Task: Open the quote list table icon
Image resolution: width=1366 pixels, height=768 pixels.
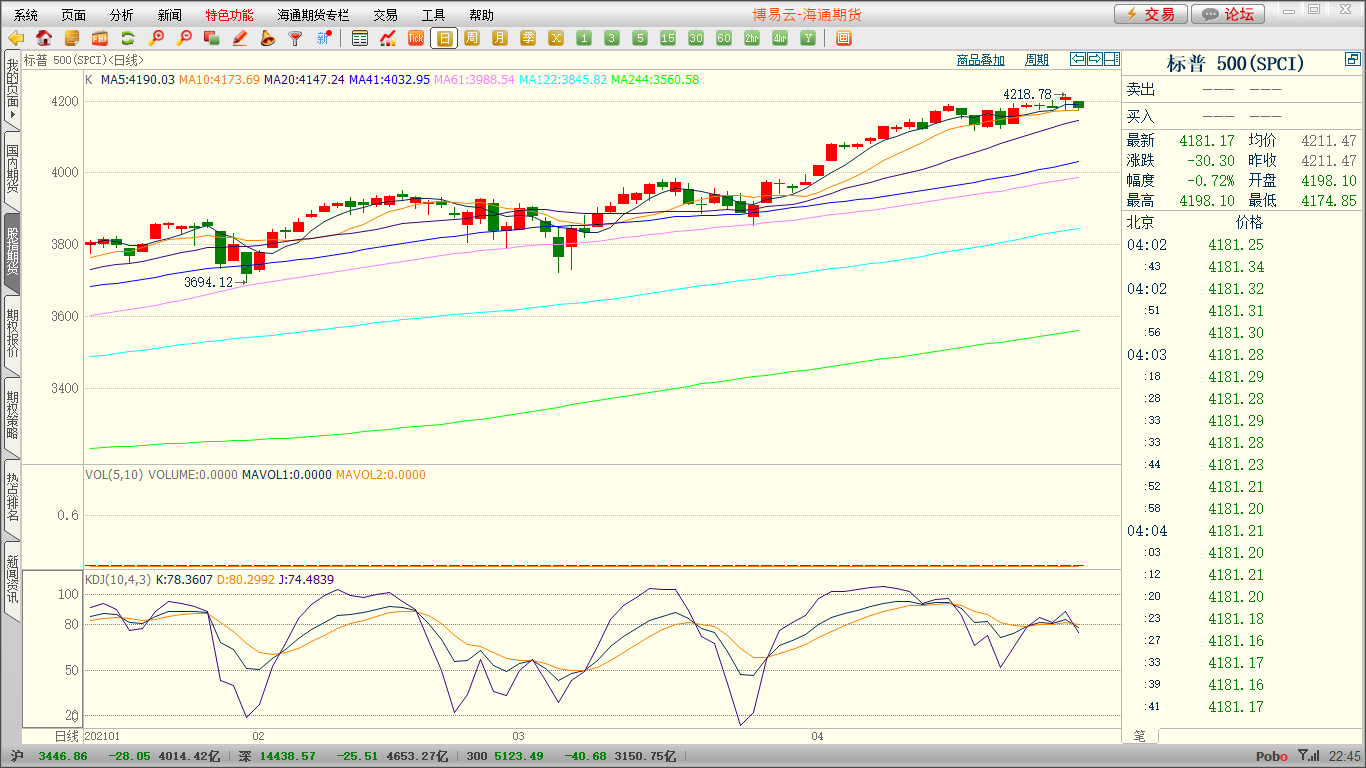Action: (x=360, y=38)
